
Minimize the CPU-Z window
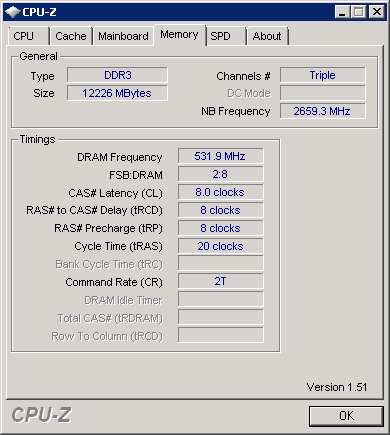(x=342, y=12)
